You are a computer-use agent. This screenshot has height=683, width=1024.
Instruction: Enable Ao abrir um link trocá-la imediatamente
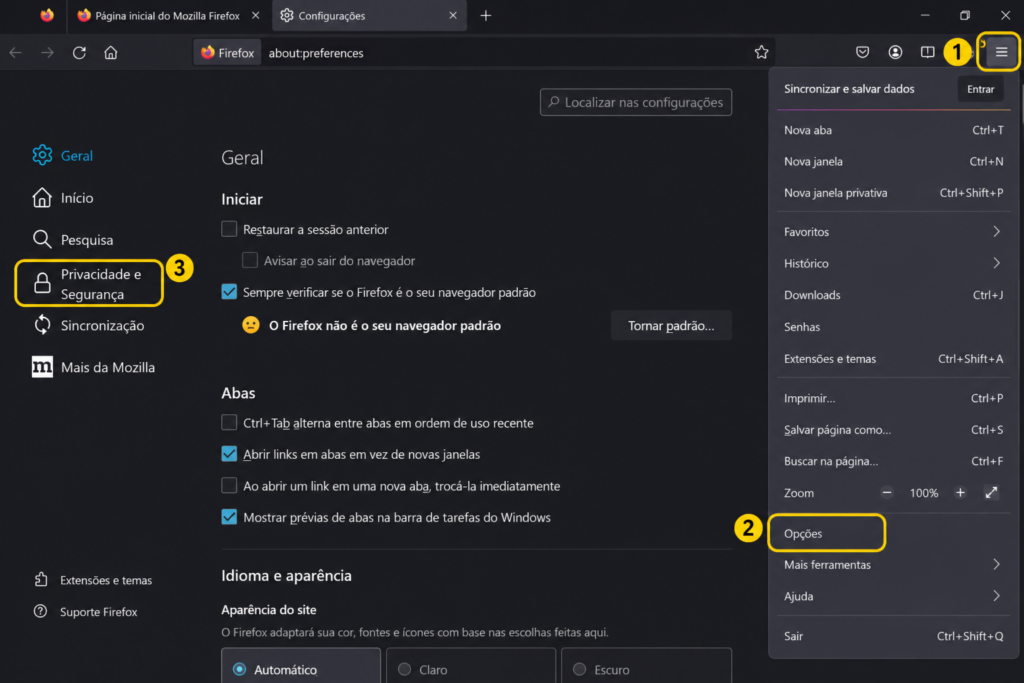click(x=229, y=485)
